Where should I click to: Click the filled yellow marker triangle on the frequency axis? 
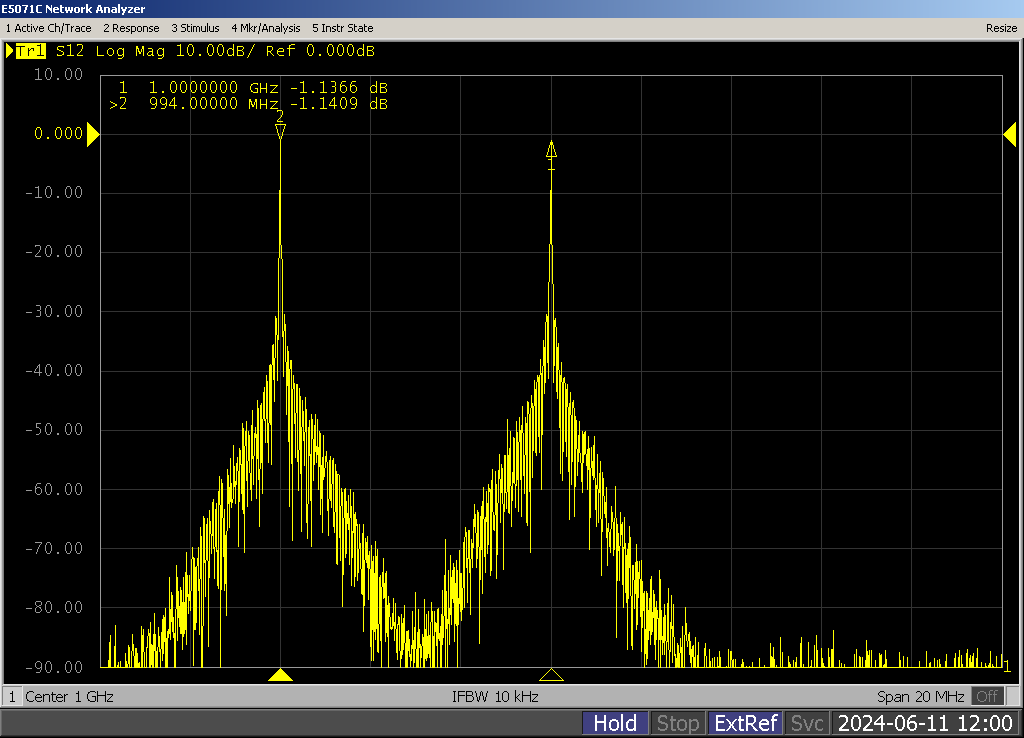[x=281, y=675]
